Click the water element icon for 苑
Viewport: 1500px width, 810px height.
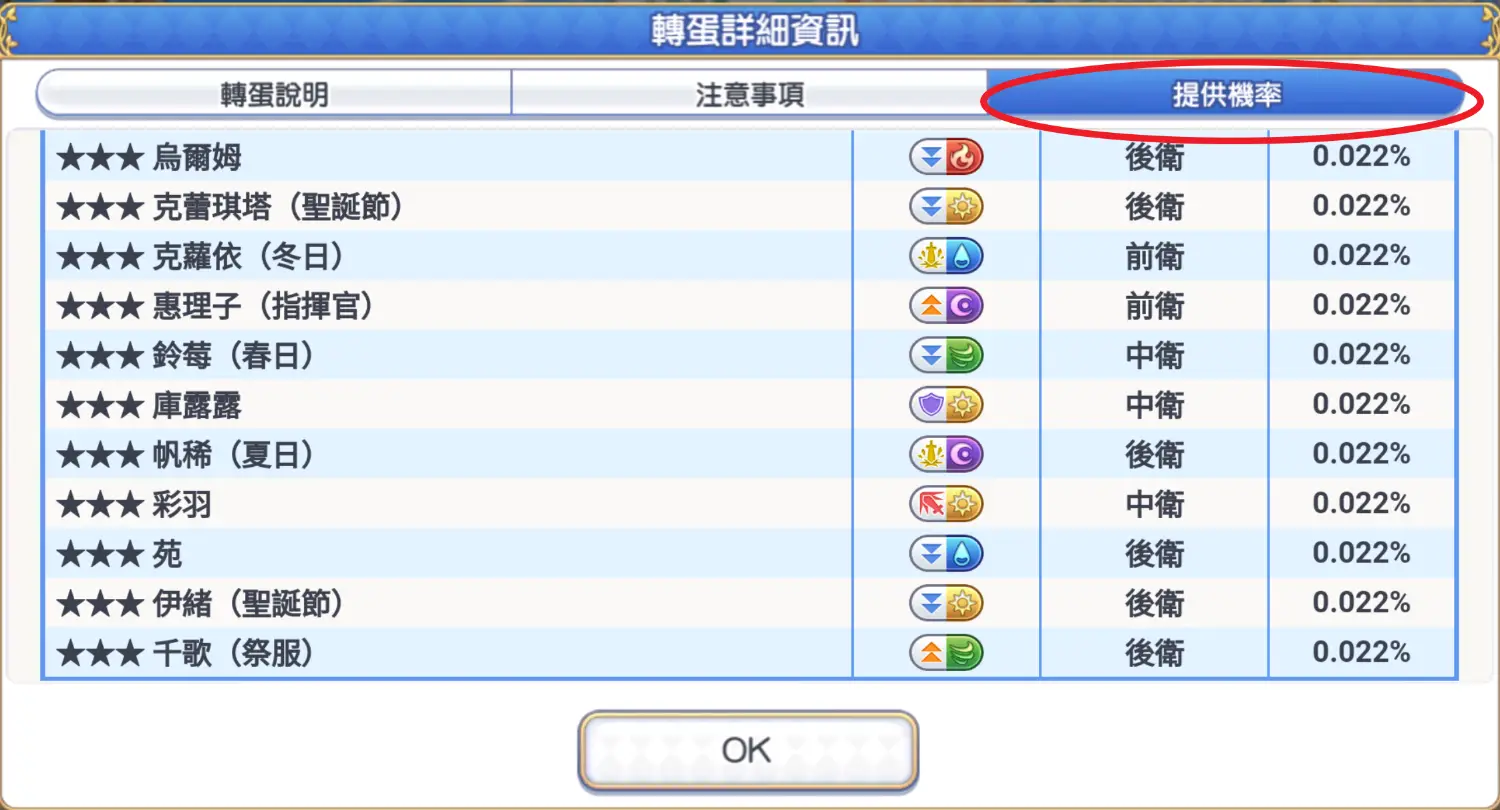(965, 554)
